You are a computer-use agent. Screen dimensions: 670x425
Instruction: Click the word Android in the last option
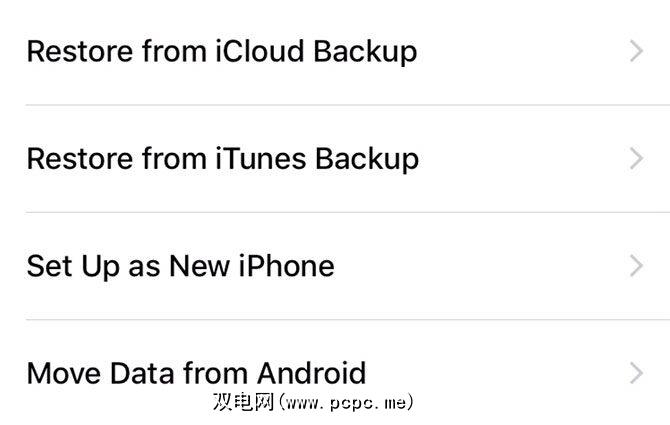311,374
